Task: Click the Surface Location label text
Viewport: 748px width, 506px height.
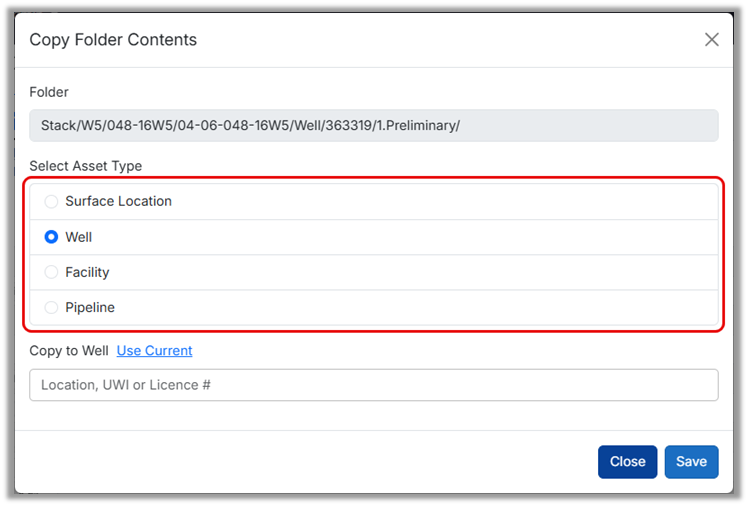Action: [118, 201]
